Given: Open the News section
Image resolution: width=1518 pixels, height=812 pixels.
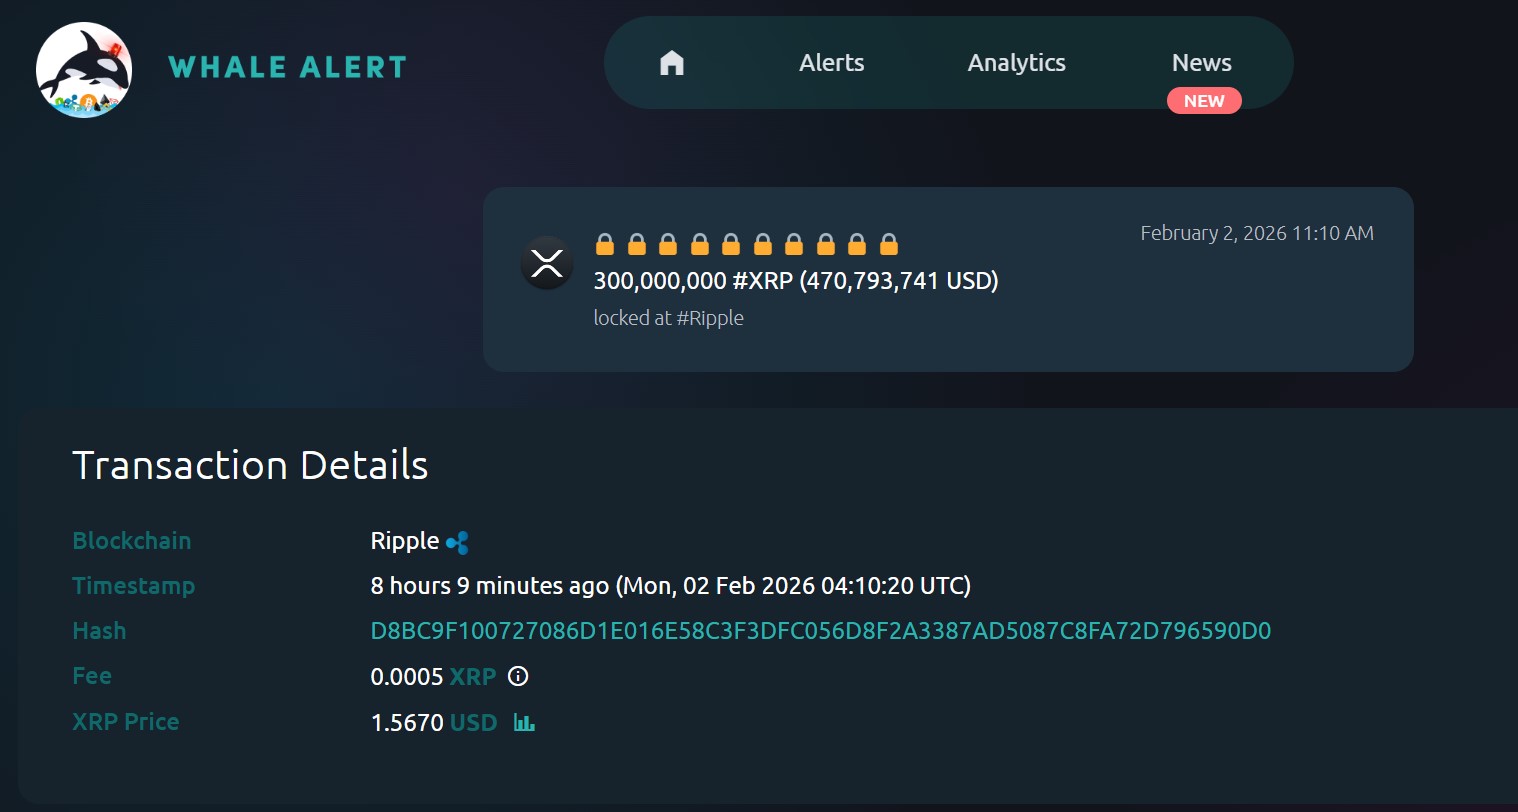Looking at the screenshot, I should pos(1201,62).
